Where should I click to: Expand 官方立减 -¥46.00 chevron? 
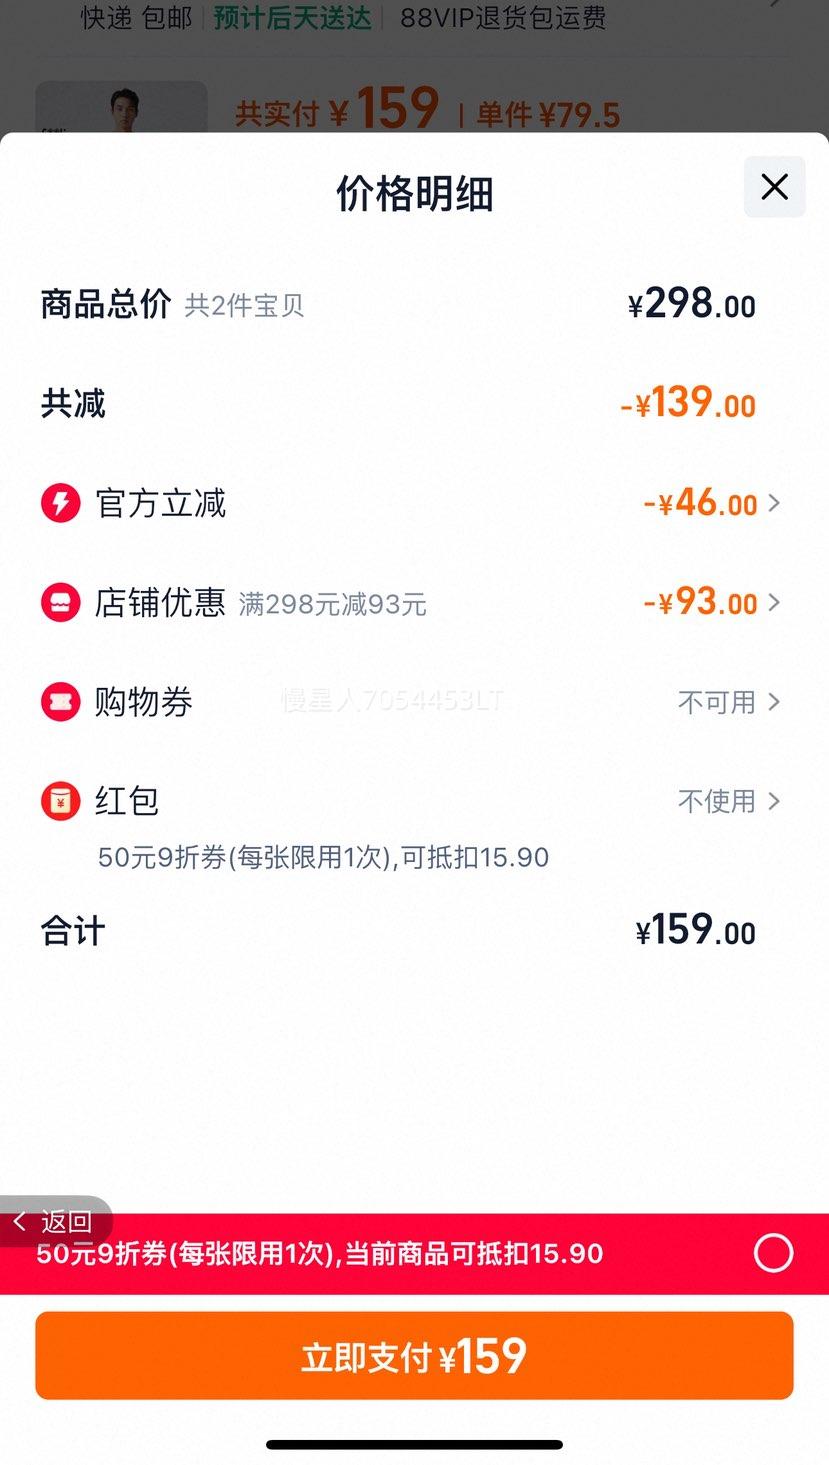coord(774,503)
